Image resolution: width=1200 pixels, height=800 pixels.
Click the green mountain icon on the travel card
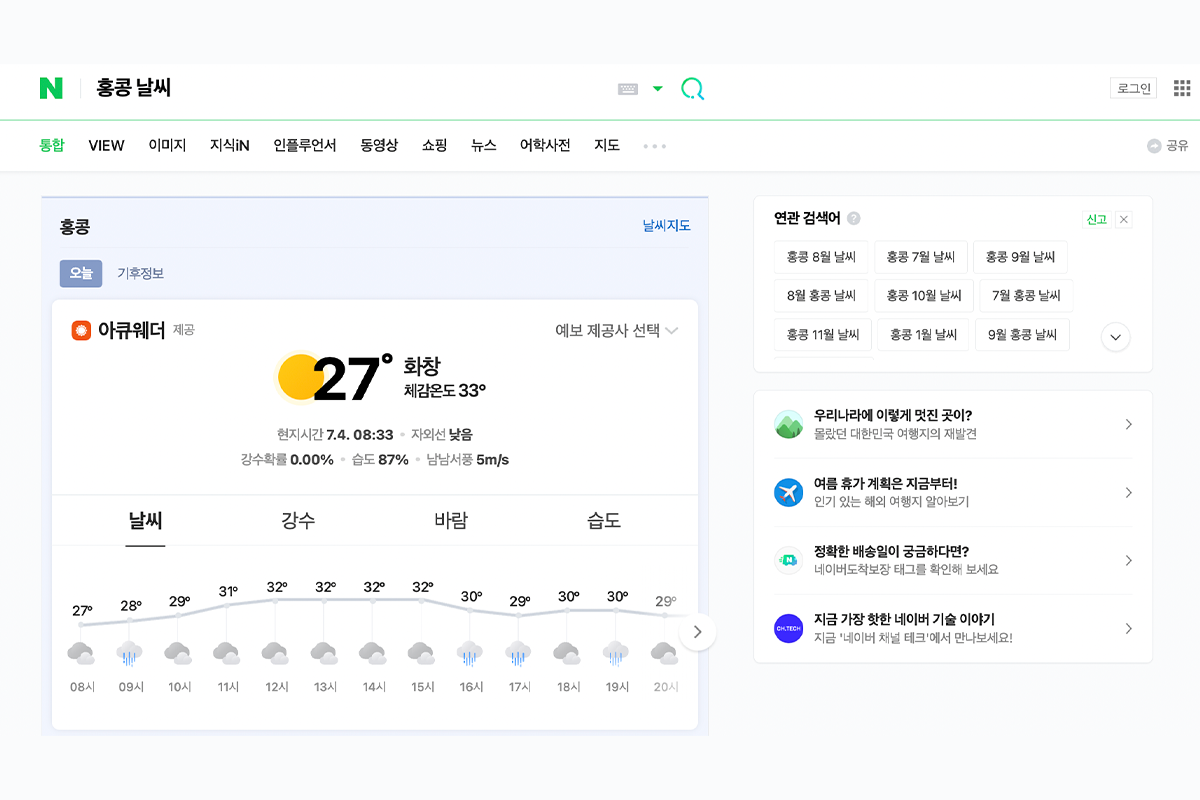coord(788,424)
